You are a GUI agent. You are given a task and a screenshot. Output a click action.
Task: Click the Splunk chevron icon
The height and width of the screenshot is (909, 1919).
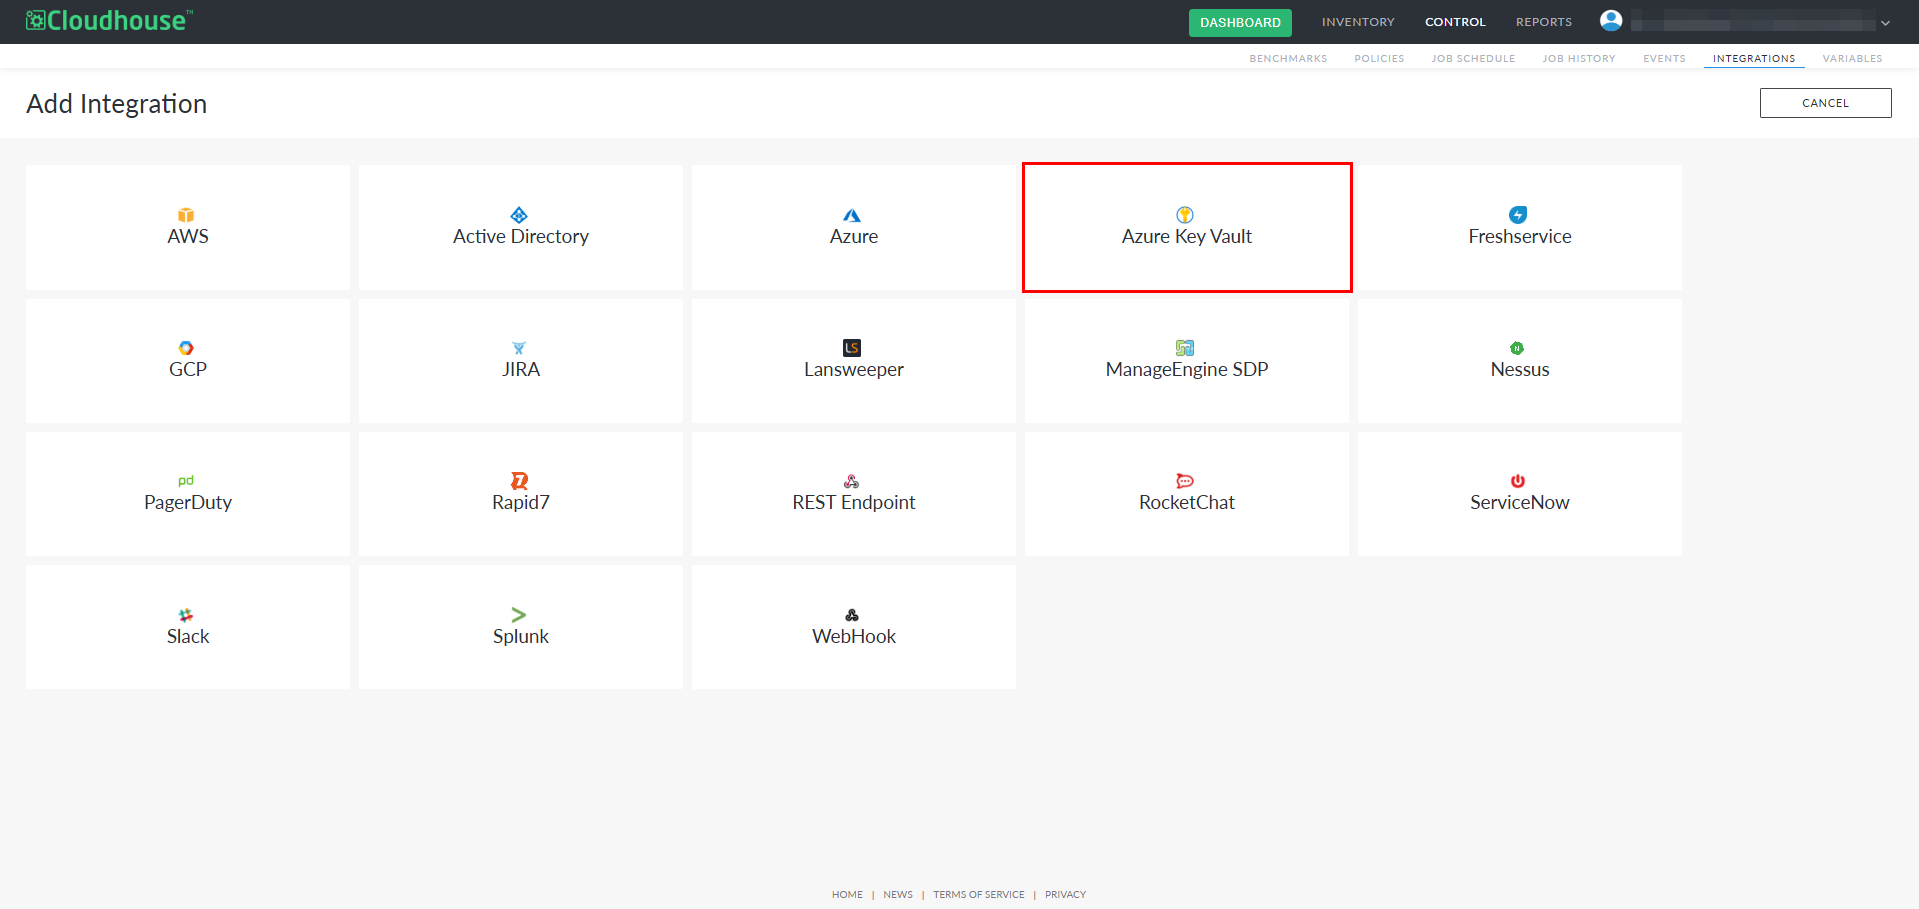(519, 615)
